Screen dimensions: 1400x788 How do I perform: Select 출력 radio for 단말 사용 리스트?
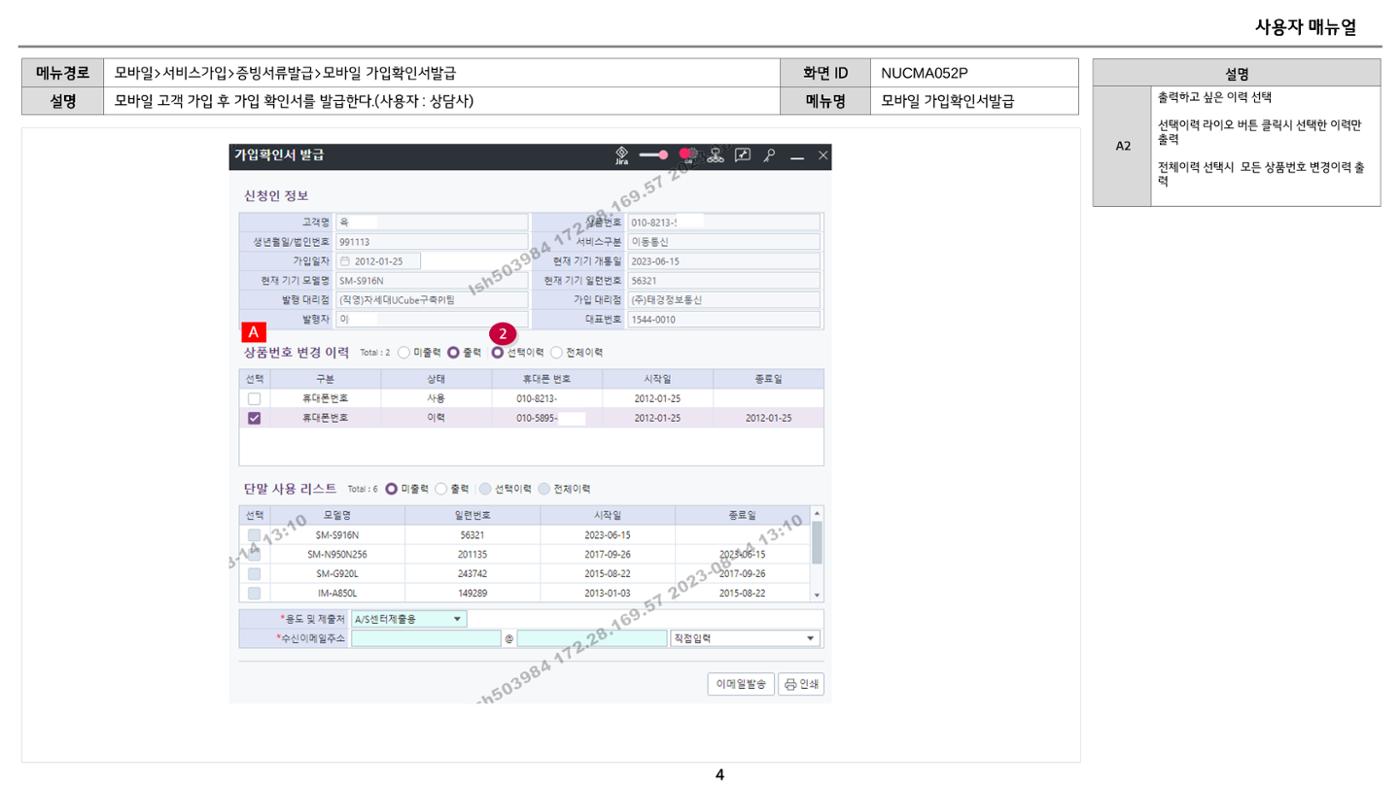coord(441,489)
